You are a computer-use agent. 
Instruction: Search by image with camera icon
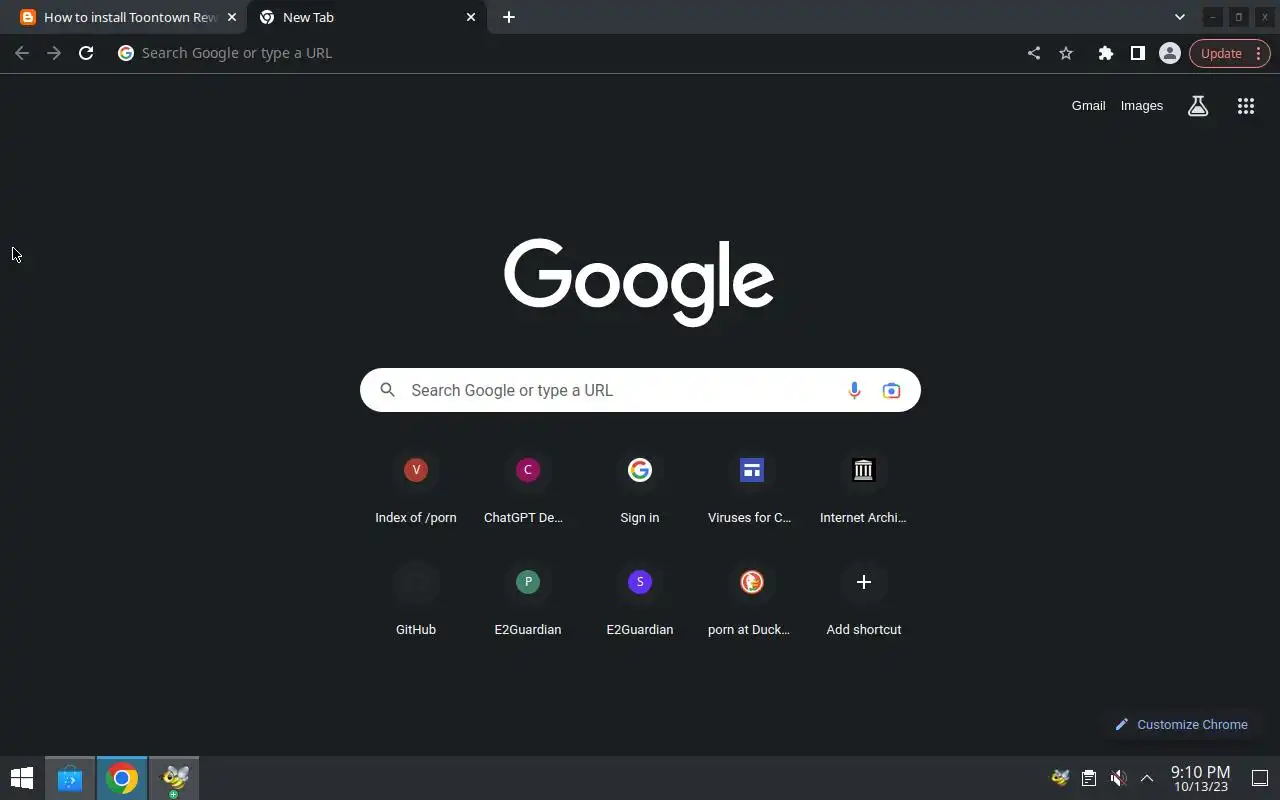891,390
